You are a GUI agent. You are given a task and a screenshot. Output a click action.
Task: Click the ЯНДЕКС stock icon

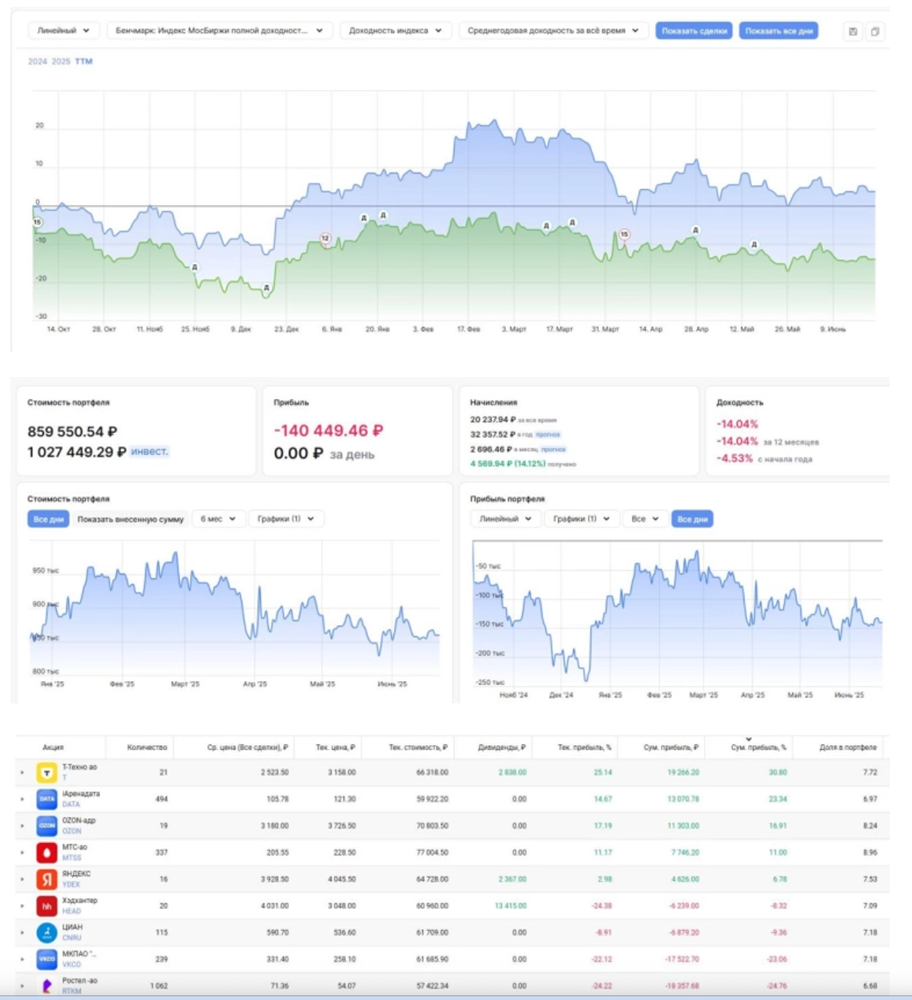click(47, 879)
